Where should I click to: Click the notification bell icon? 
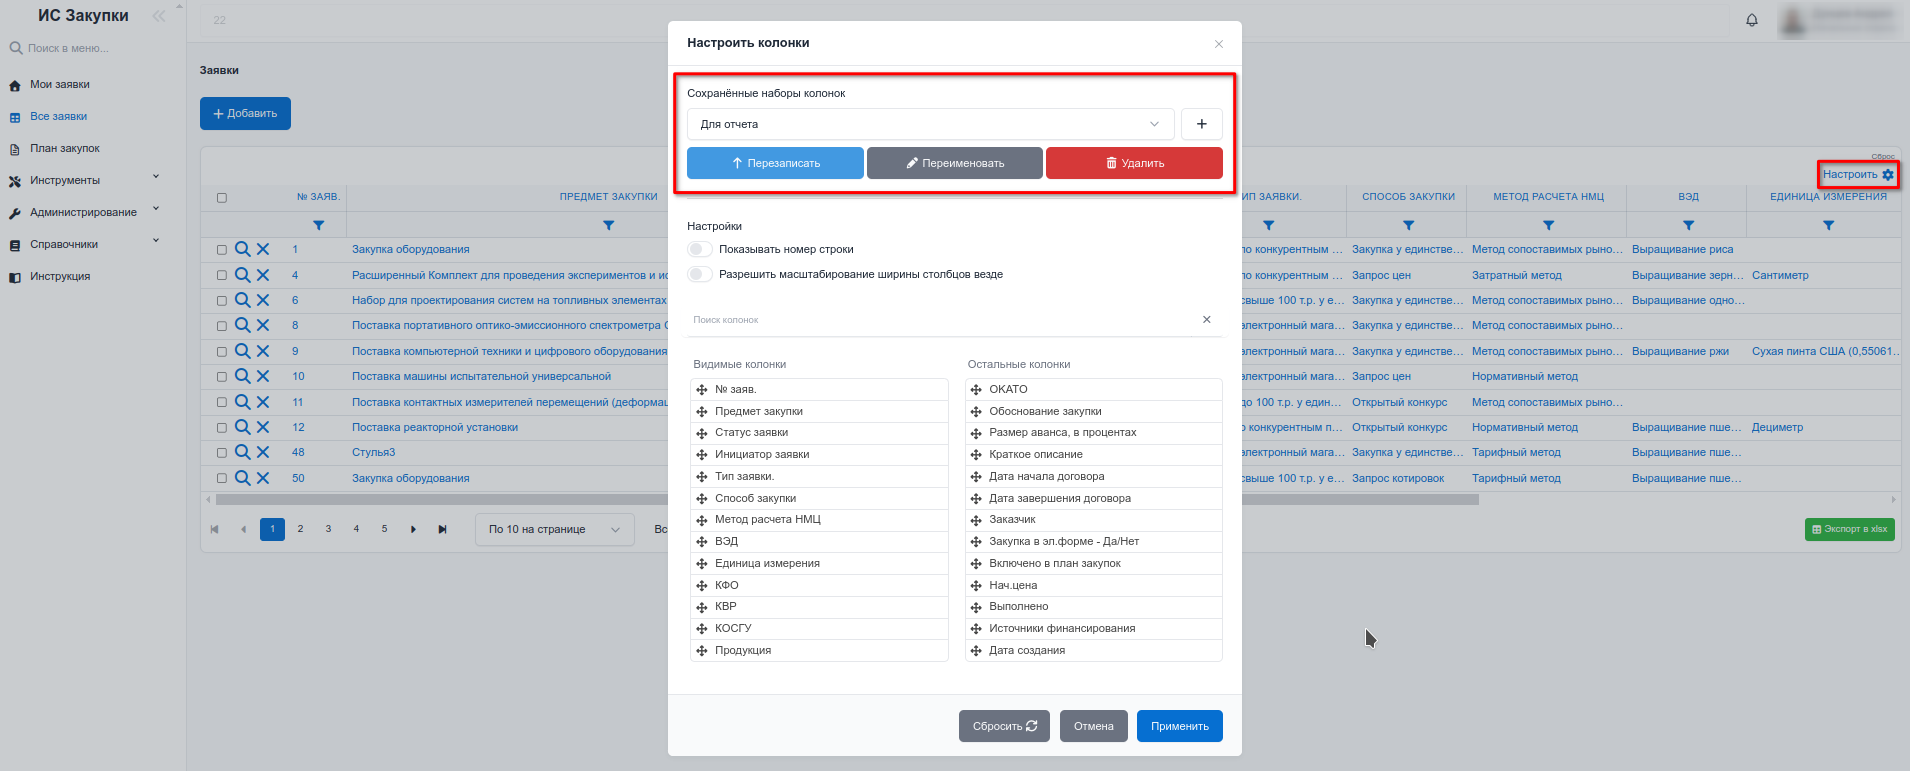coord(1751,20)
